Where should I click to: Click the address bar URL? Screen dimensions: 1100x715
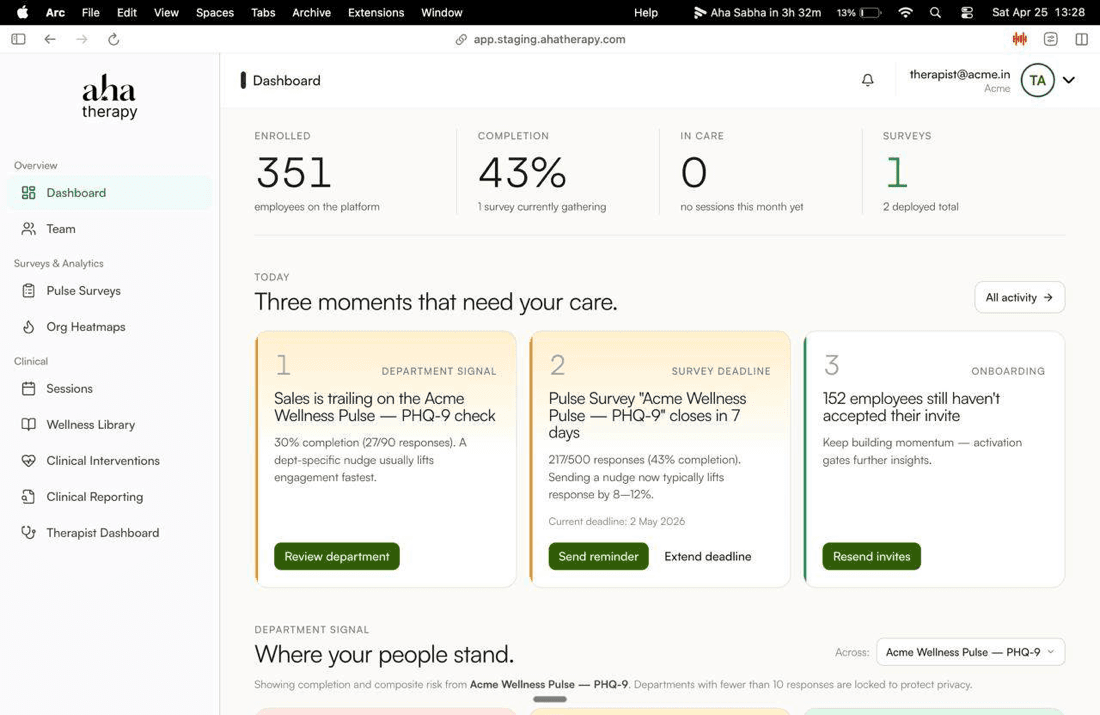point(549,39)
